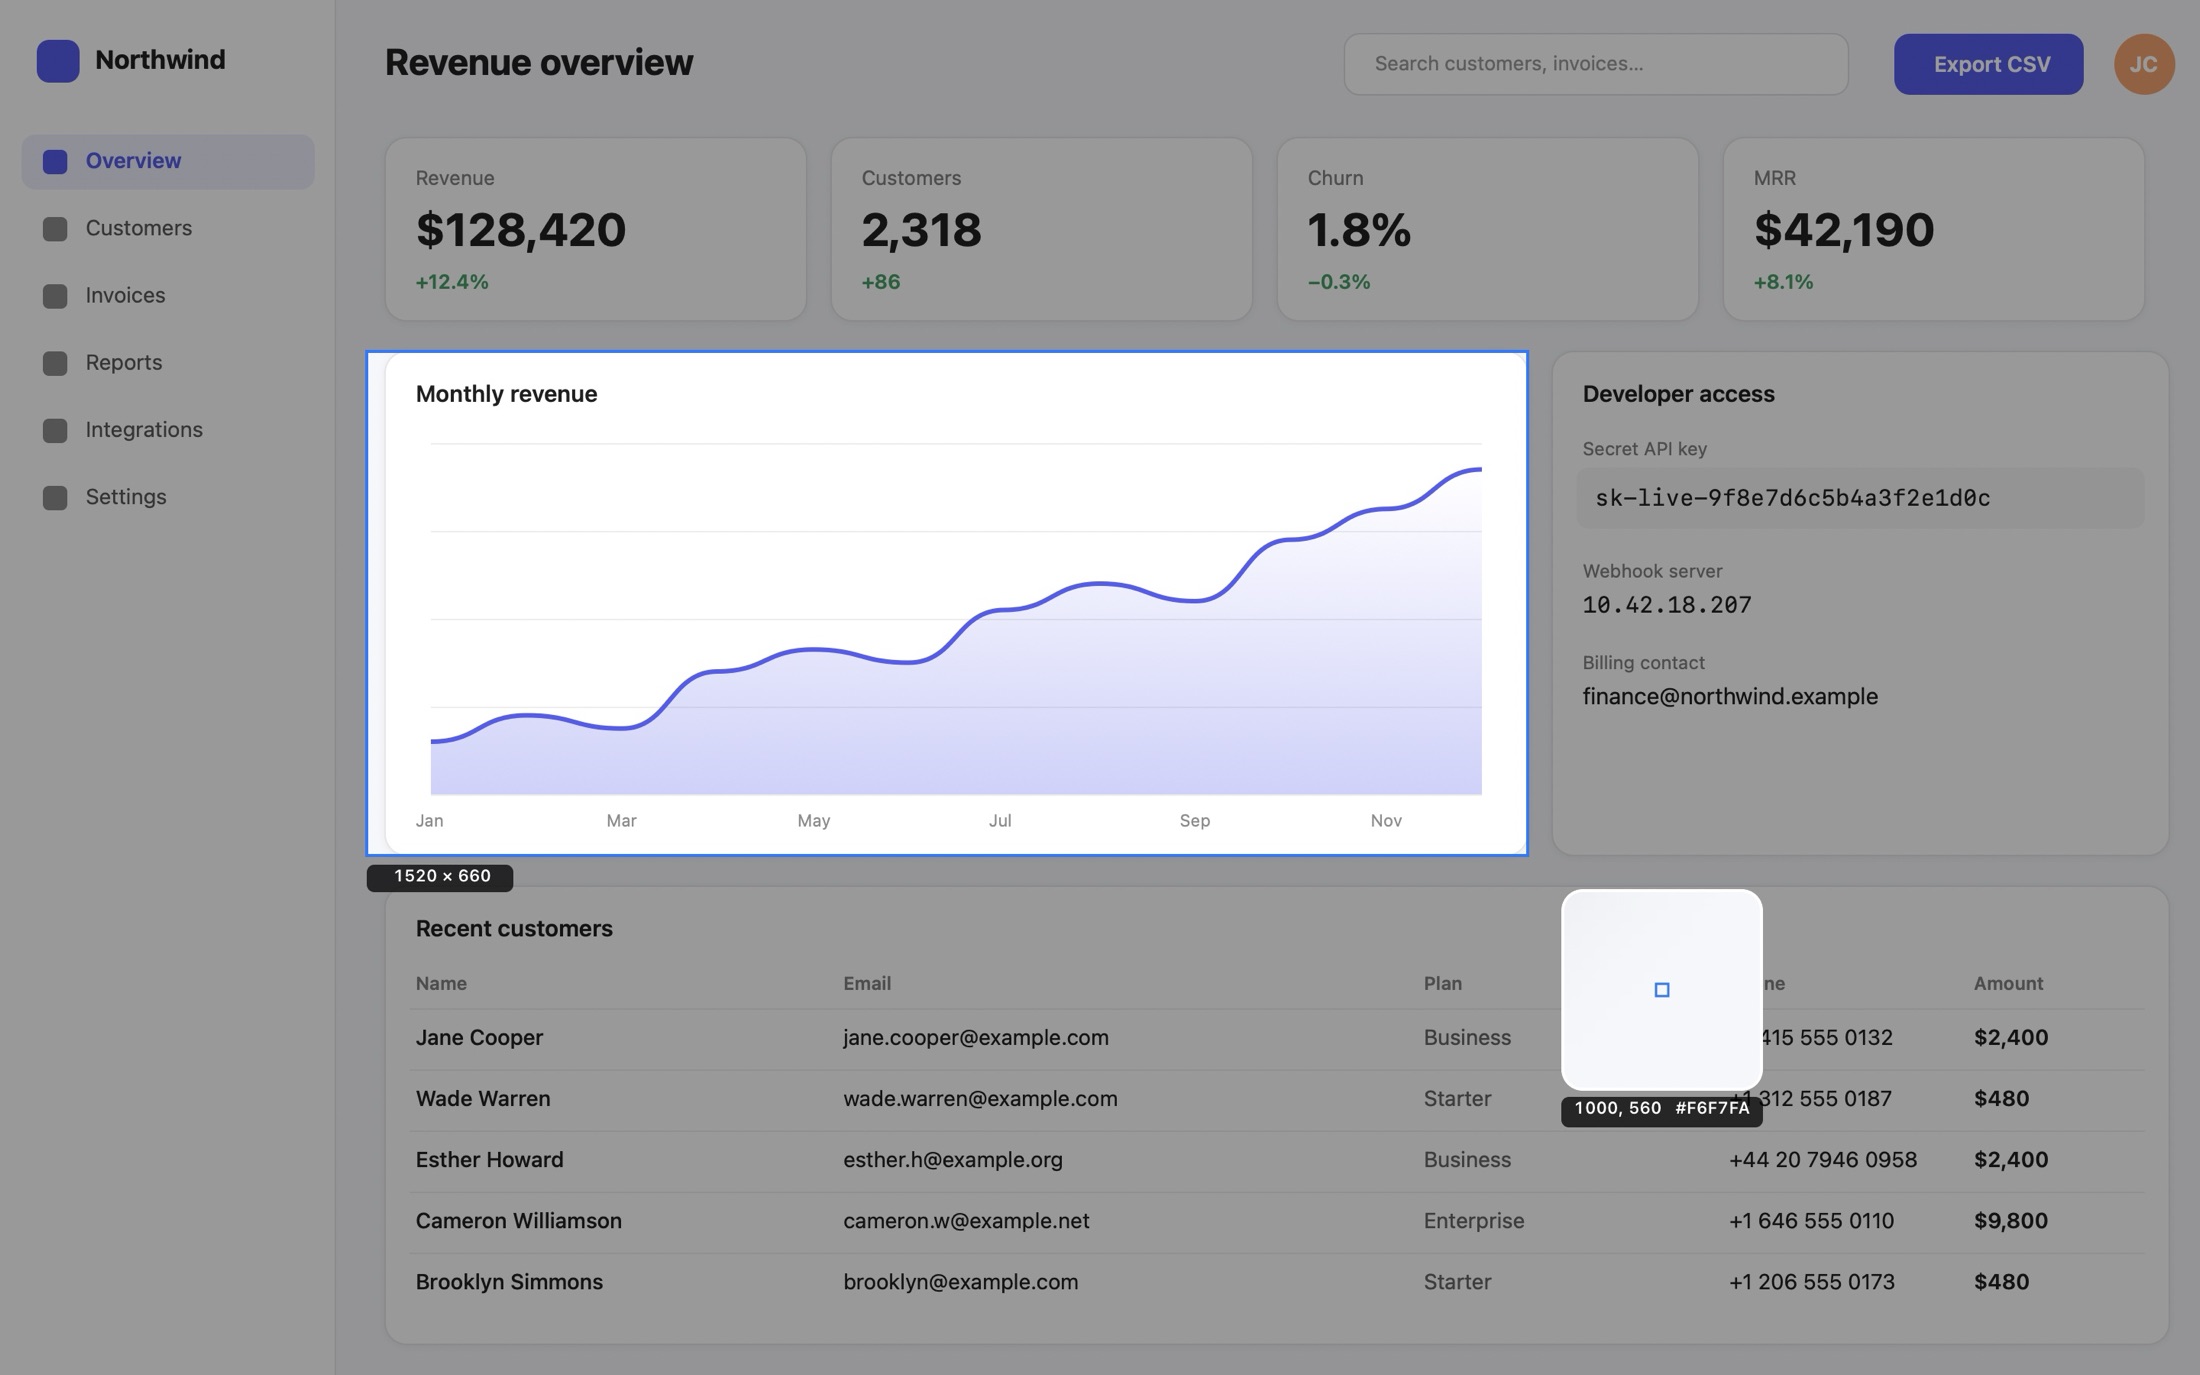Click the Customers sidebar icon

coord(55,228)
